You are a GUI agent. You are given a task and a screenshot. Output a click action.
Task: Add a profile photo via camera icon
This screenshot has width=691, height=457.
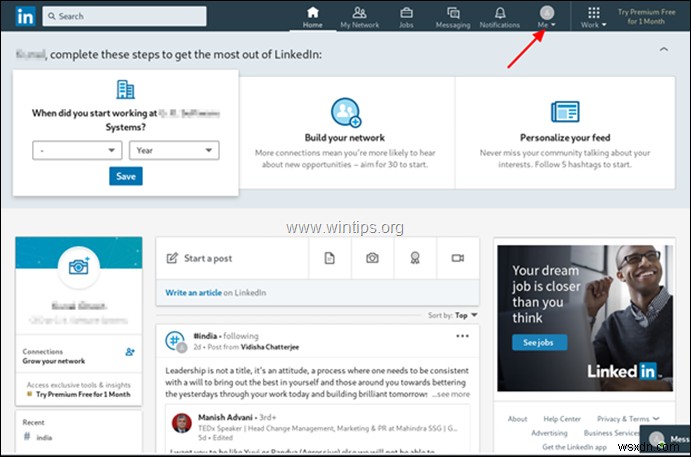(79, 267)
